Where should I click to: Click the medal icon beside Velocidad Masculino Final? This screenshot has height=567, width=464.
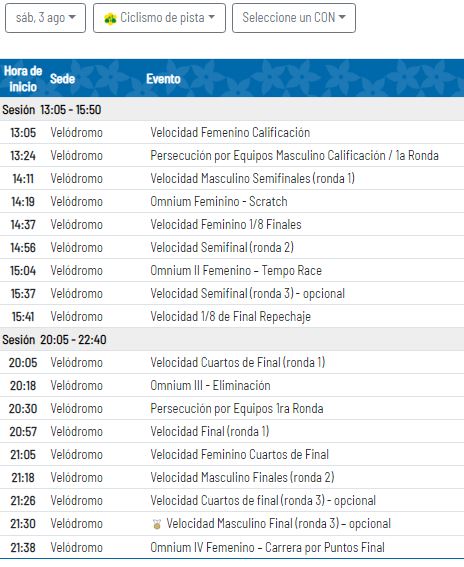[x=157, y=524]
